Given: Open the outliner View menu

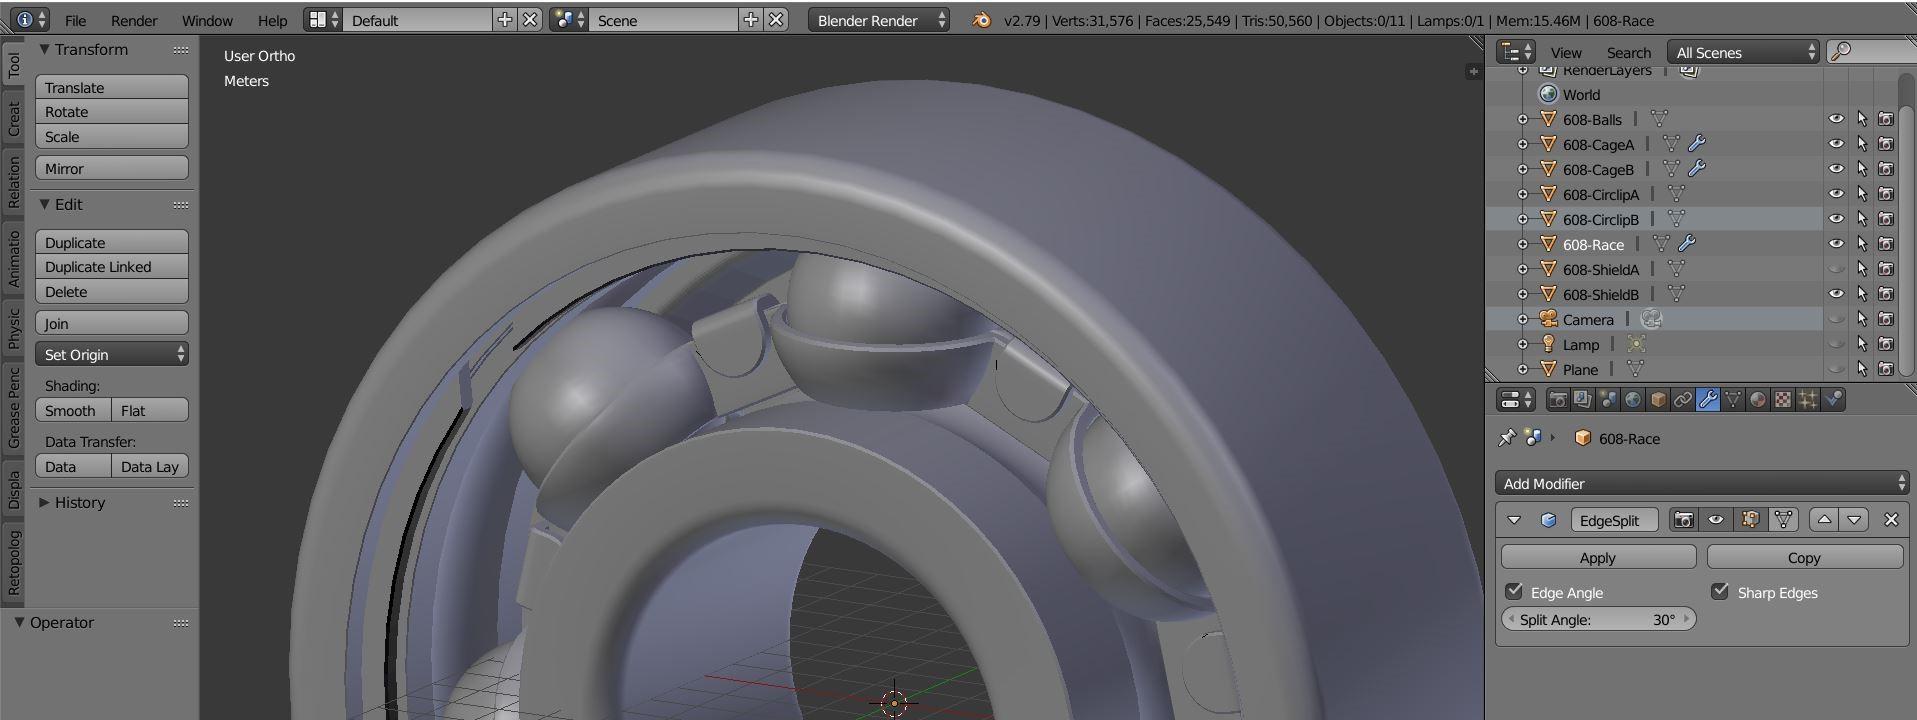Looking at the screenshot, I should click(x=1566, y=52).
